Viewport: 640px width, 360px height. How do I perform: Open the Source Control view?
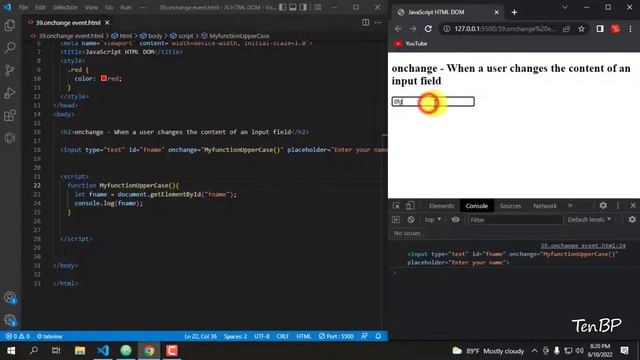pos(9,70)
